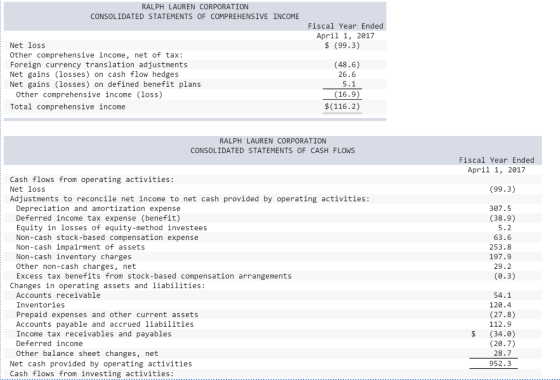Screen dimensions: 560x380
Task: Click the (27.8) prepaid expenses value
Action: click(x=502, y=315)
